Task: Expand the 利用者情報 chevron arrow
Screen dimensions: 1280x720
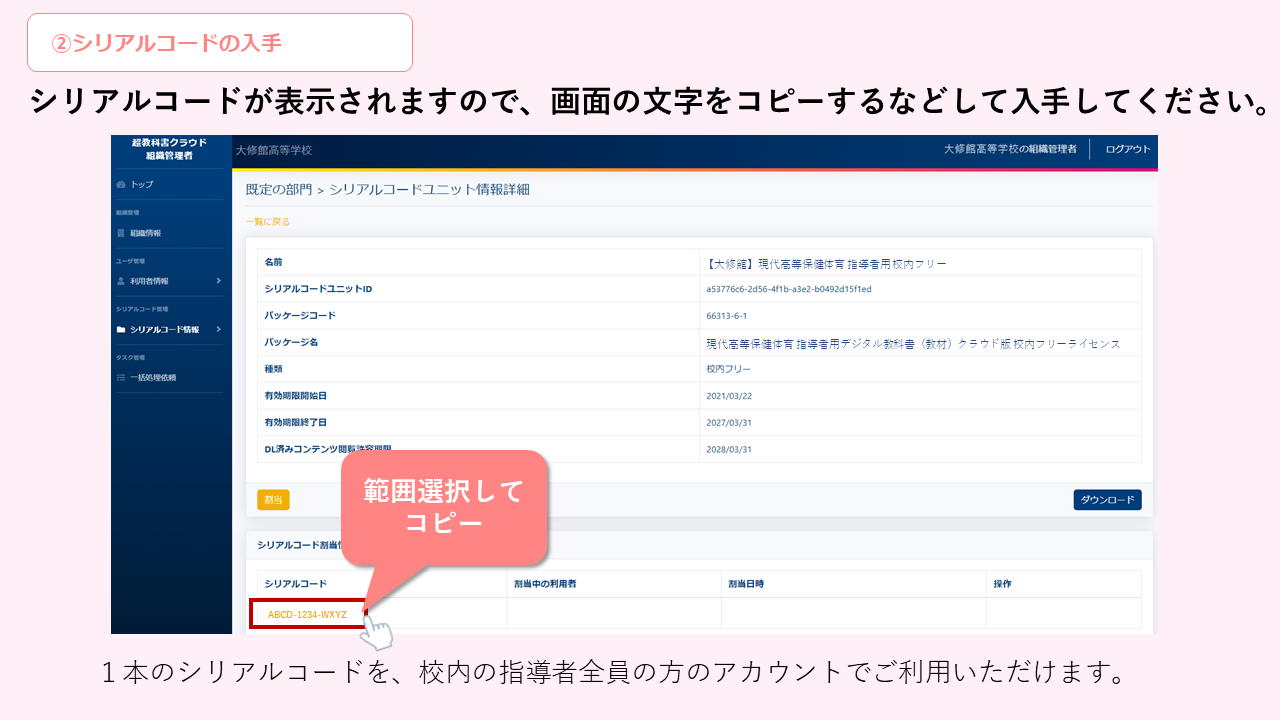Action: tap(218, 281)
